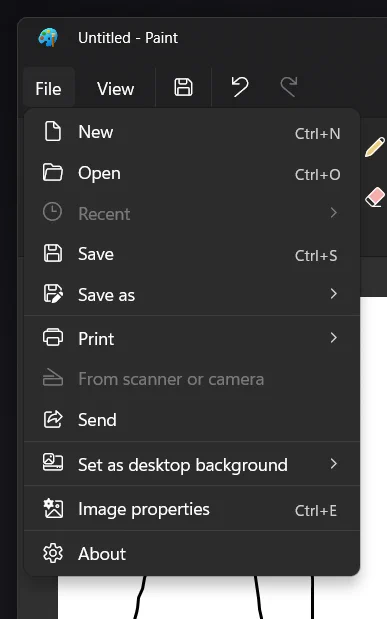Choose Send from the File menu

192,420
